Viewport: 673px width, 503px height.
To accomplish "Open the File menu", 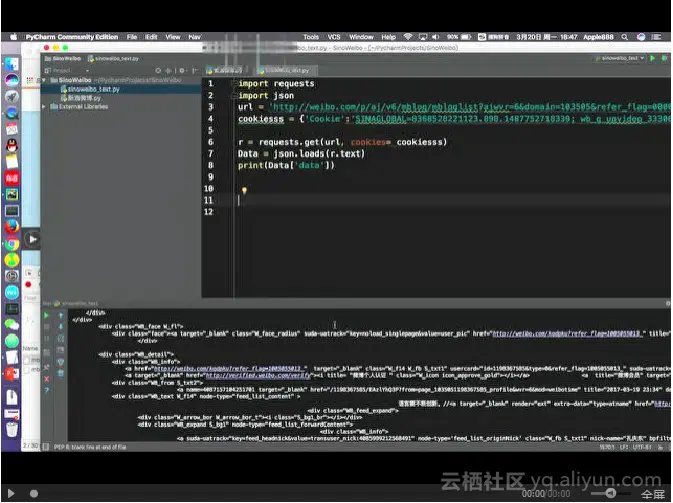I will pyautogui.click(x=132, y=37).
